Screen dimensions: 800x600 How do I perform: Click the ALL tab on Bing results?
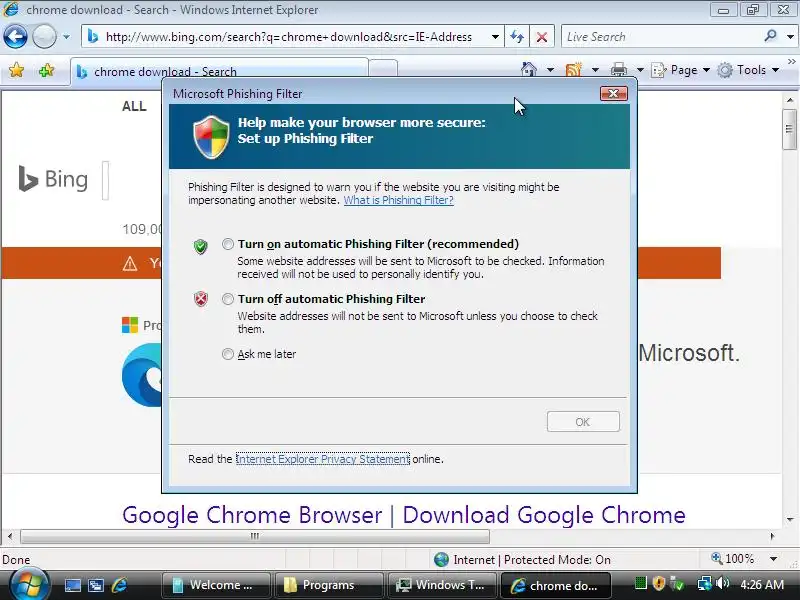134,106
